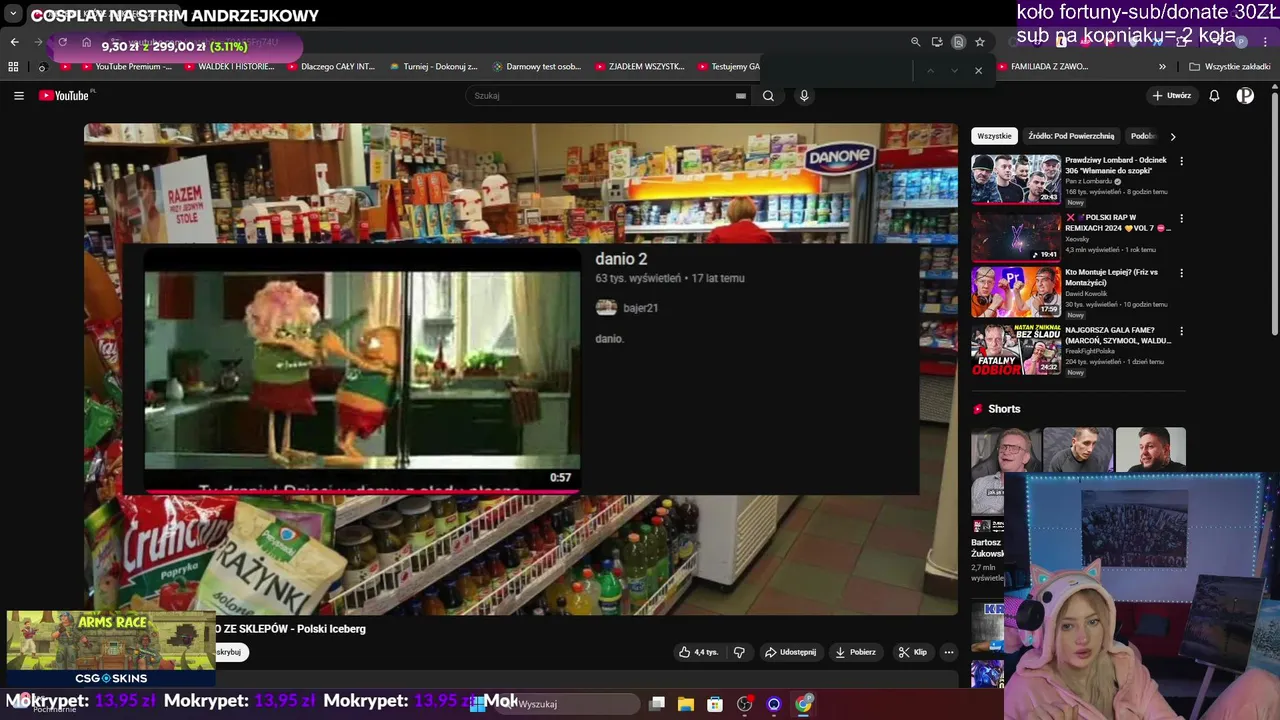1280x720 pixels.
Task: Go back with browser back arrow
Action: tap(14, 42)
